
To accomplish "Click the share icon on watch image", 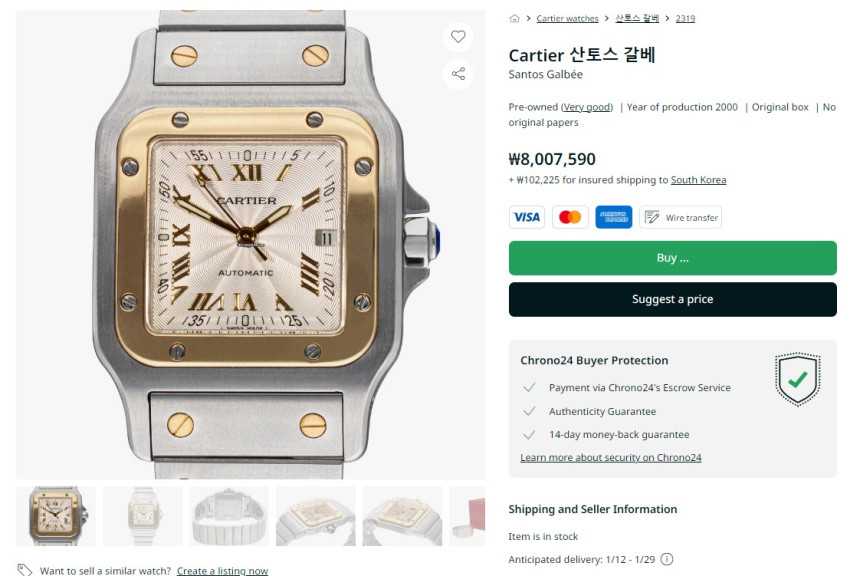I will pos(458,74).
